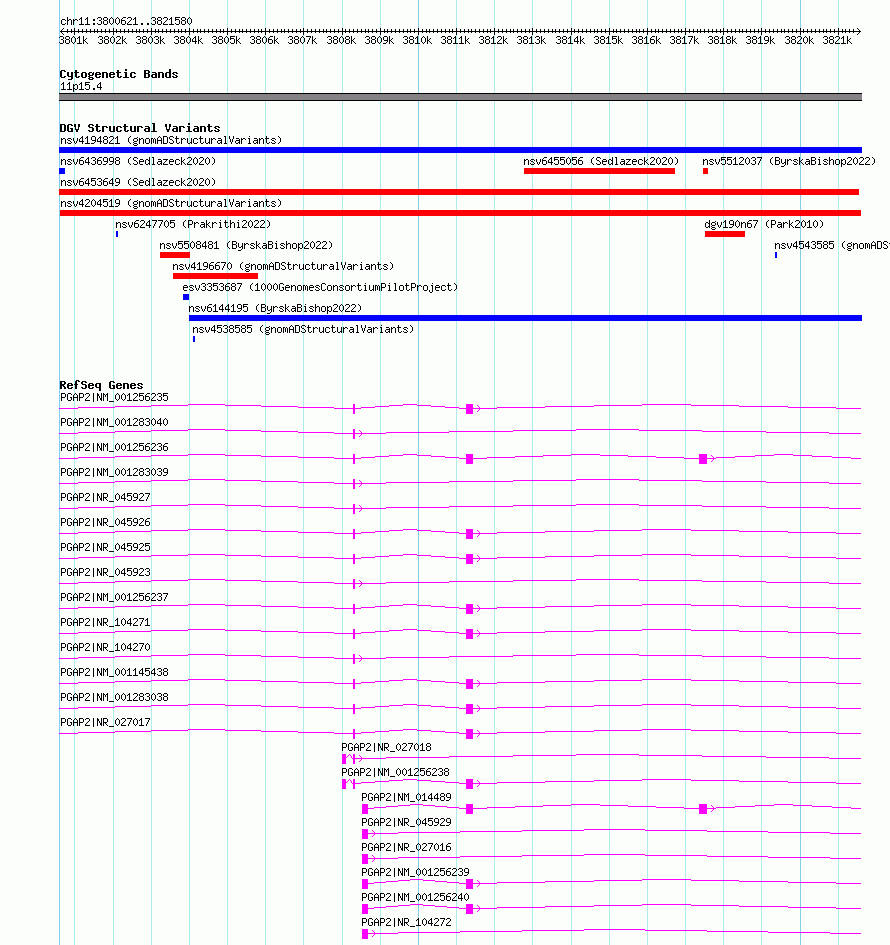The height and width of the screenshot is (945, 890).
Task: Click transcript PGAP2|NR_027018 label
Action: click(386, 748)
